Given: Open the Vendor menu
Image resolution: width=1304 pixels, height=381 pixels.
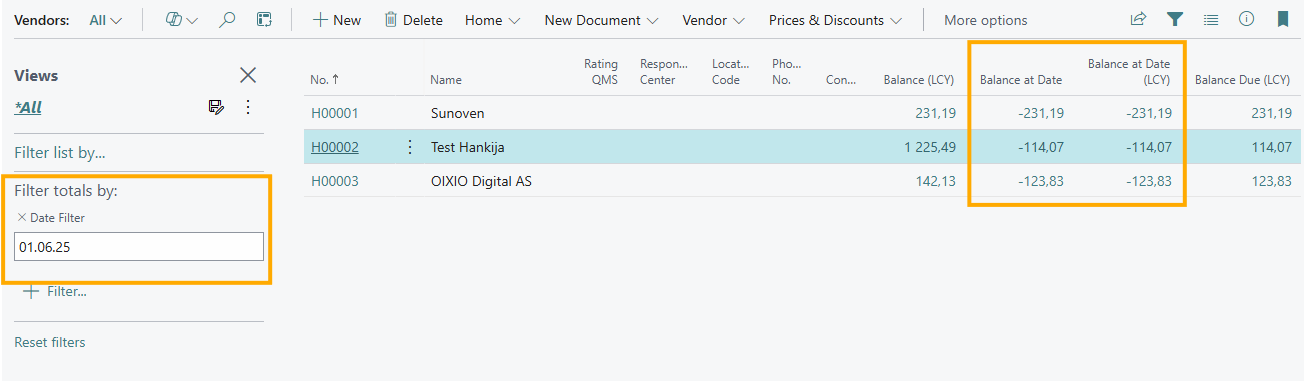Looking at the screenshot, I should point(713,20).
